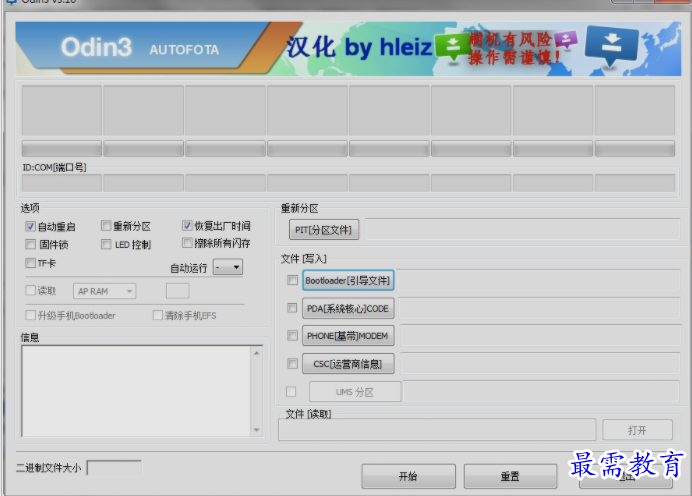Click the first ID:COM port slot

[62, 183]
